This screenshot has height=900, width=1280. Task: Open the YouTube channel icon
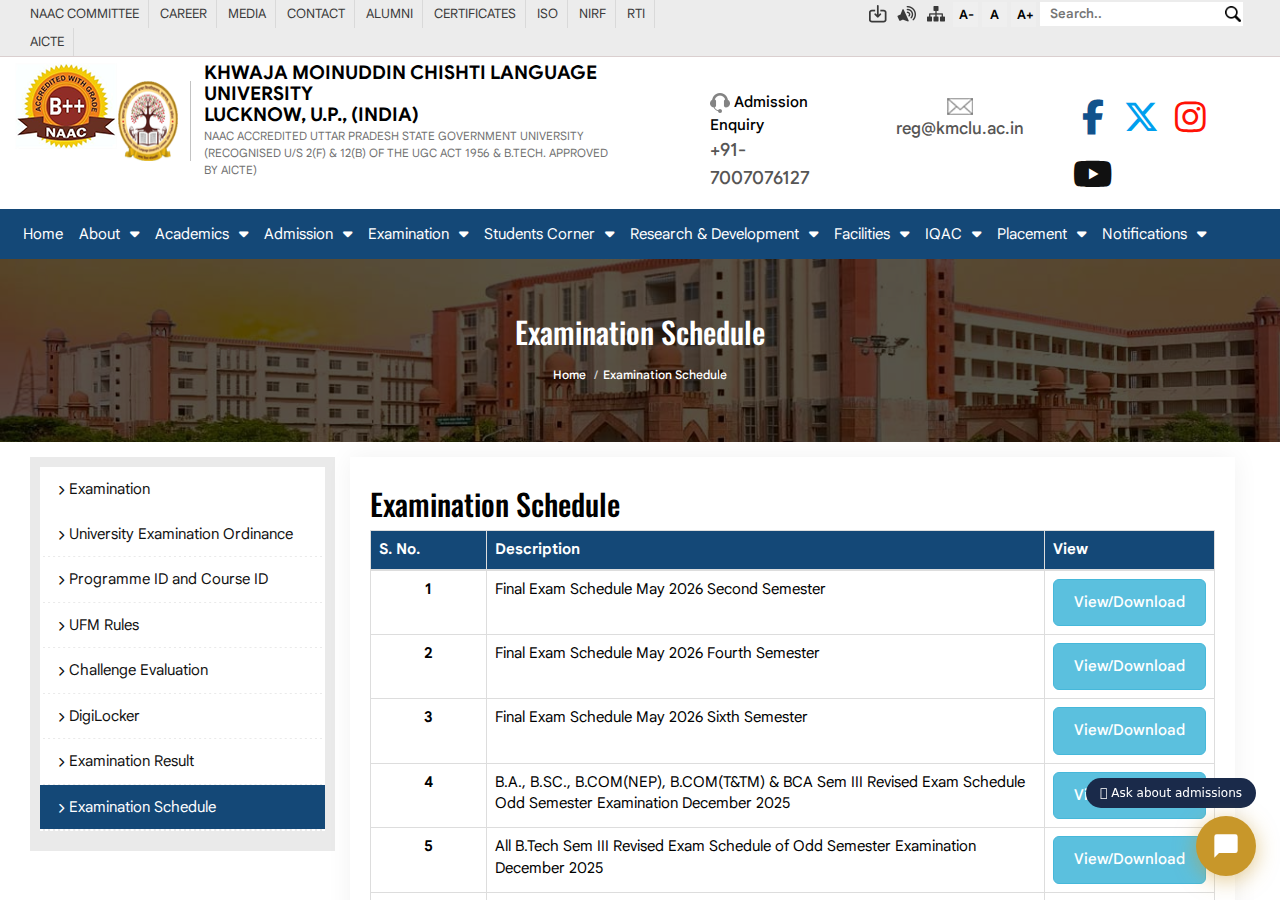click(x=1092, y=174)
